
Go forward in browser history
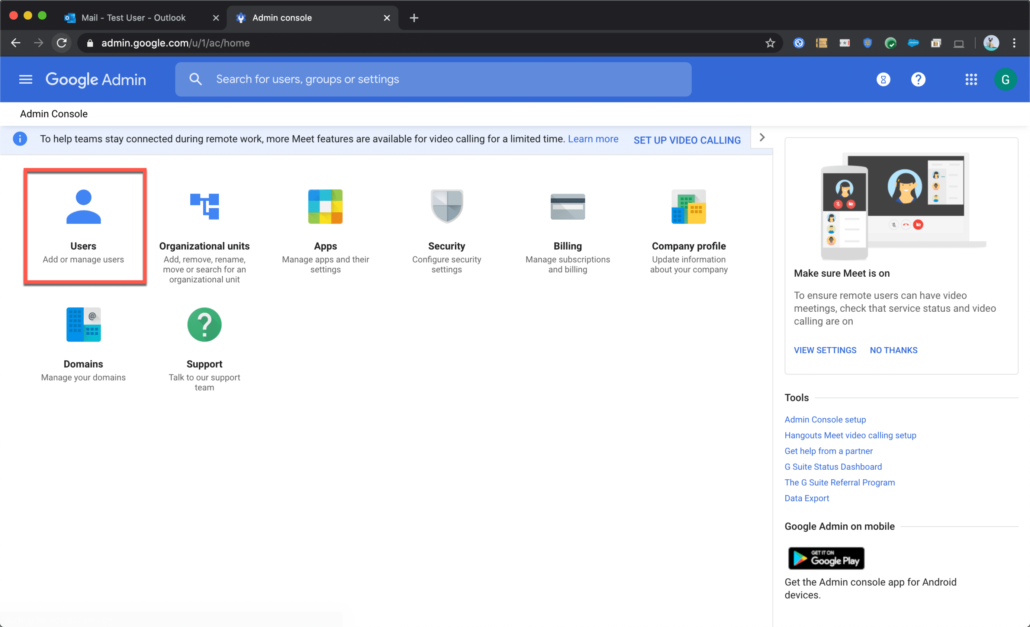pos(39,43)
